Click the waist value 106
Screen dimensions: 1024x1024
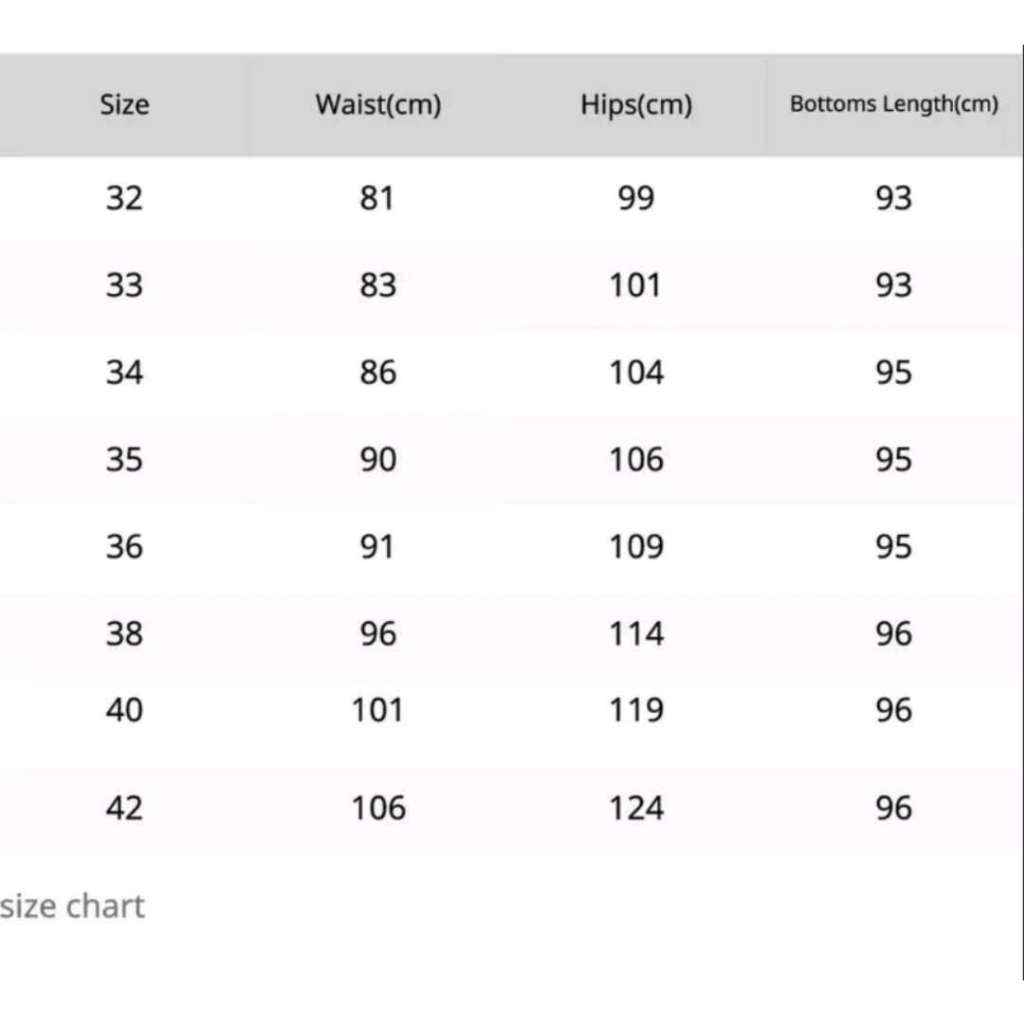tap(378, 807)
